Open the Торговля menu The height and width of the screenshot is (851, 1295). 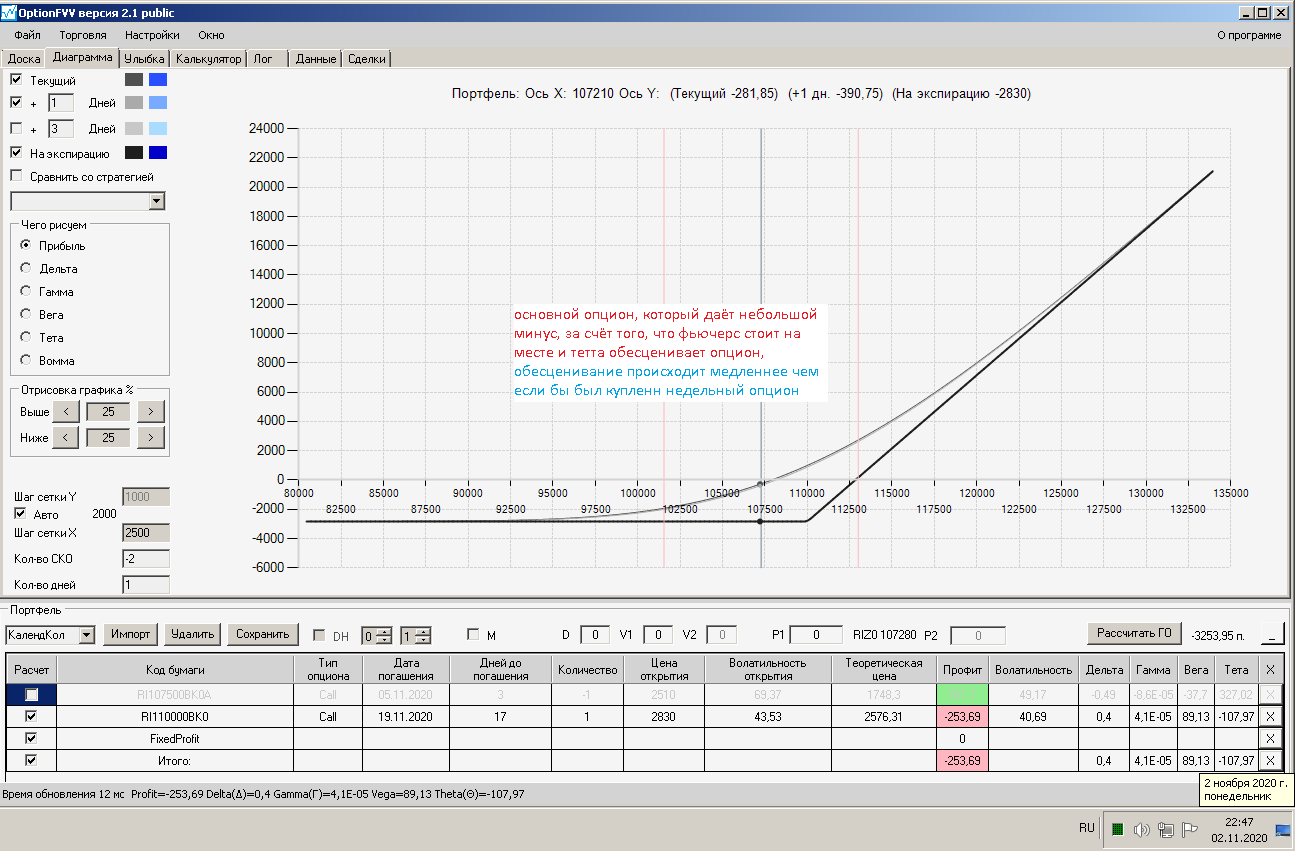(83, 35)
